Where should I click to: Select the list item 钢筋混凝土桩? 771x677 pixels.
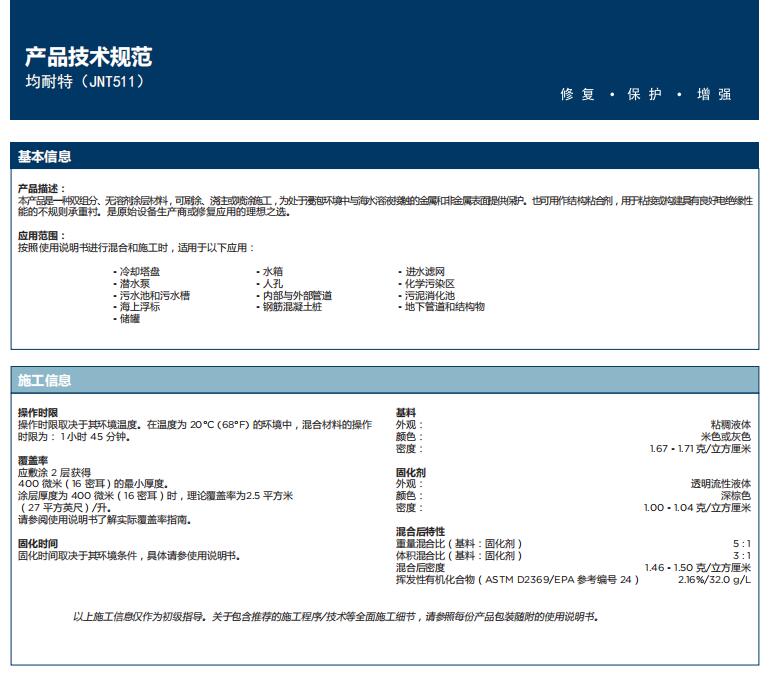pyautogui.click(x=292, y=306)
